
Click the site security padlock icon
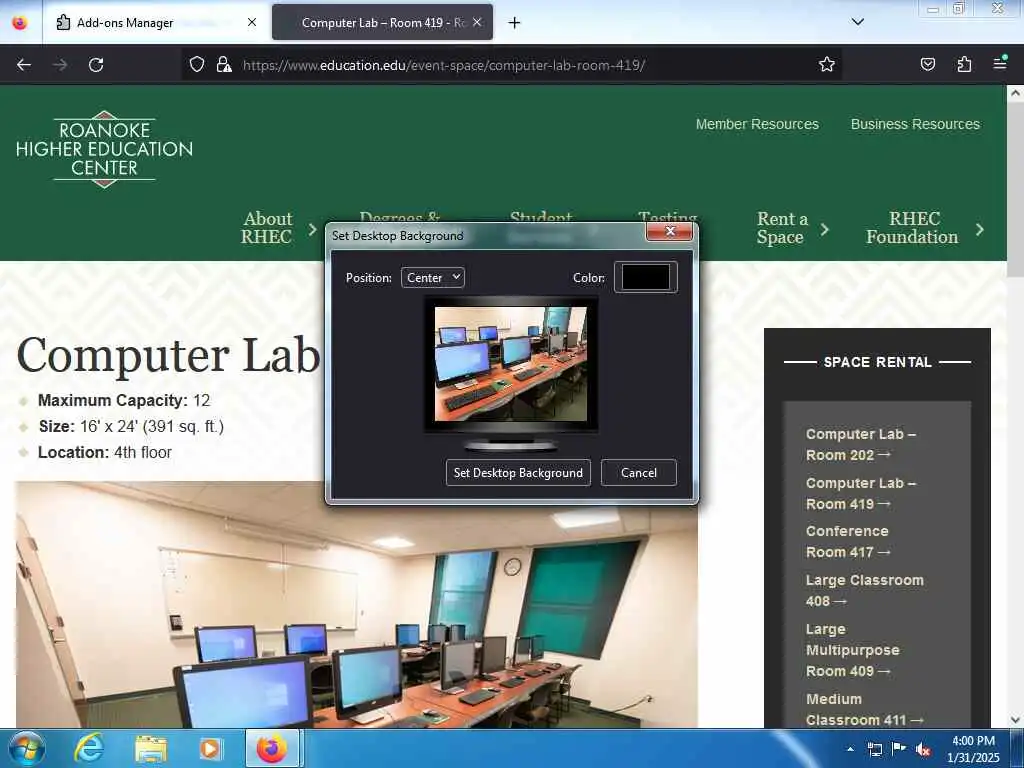click(x=224, y=64)
